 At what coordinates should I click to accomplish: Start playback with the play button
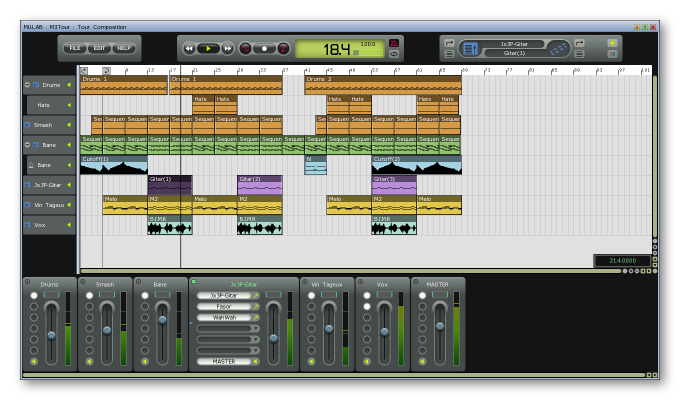(x=208, y=49)
